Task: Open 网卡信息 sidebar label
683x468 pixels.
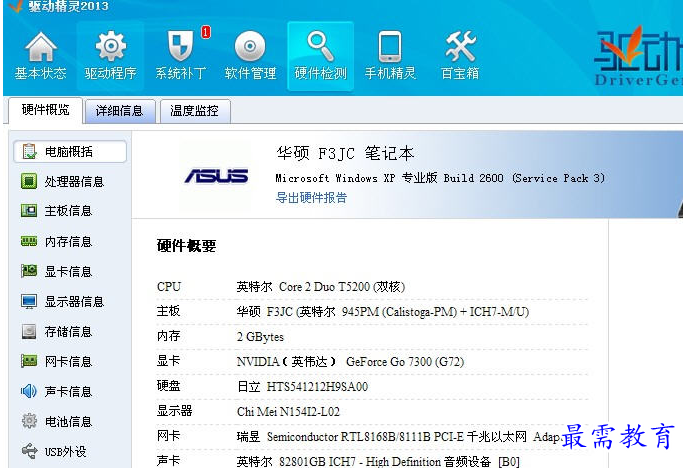Action: click(68, 361)
